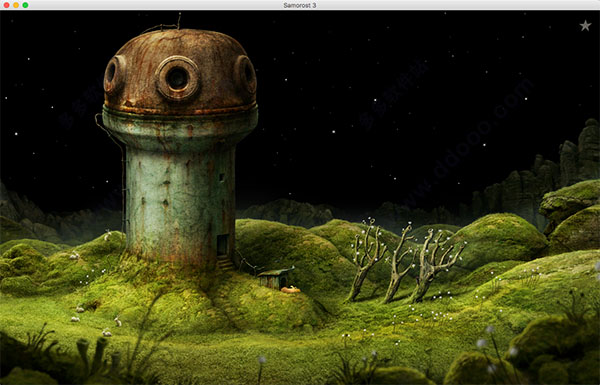Click the red close window button
Viewport: 600px width, 385px height.
tap(6, 5)
